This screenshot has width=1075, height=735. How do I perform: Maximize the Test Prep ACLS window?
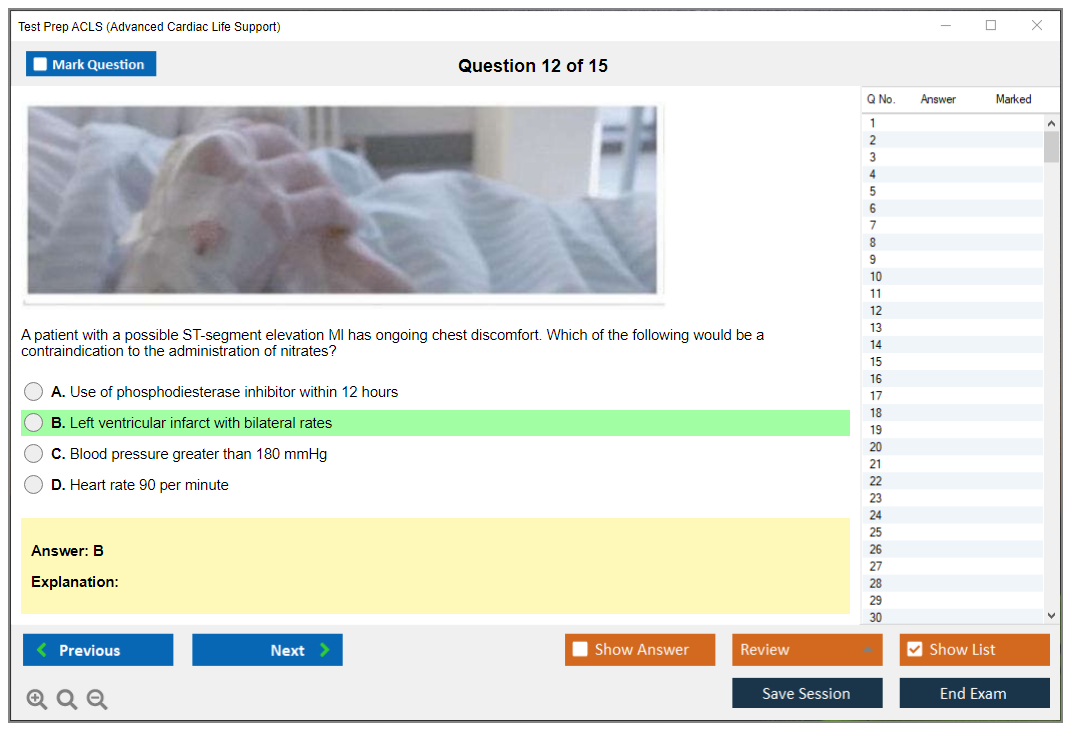[x=991, y=26]
